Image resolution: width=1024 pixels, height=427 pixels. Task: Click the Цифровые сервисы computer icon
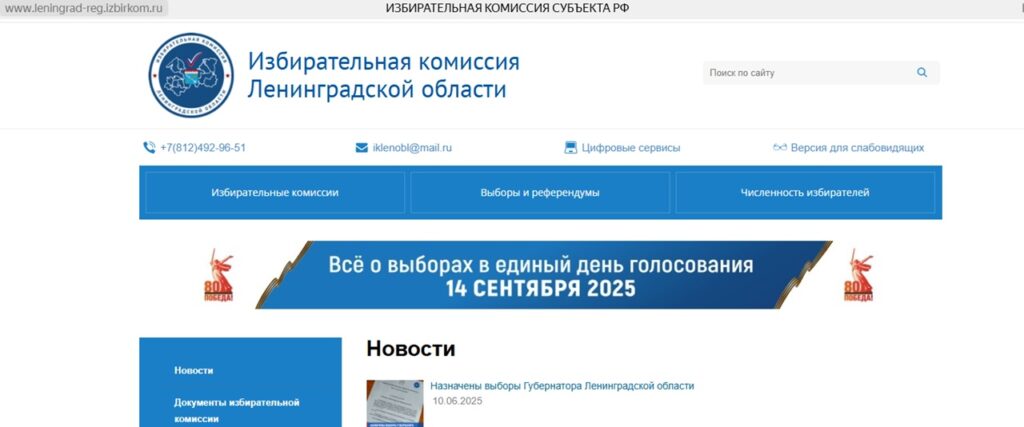click(571, 148)
